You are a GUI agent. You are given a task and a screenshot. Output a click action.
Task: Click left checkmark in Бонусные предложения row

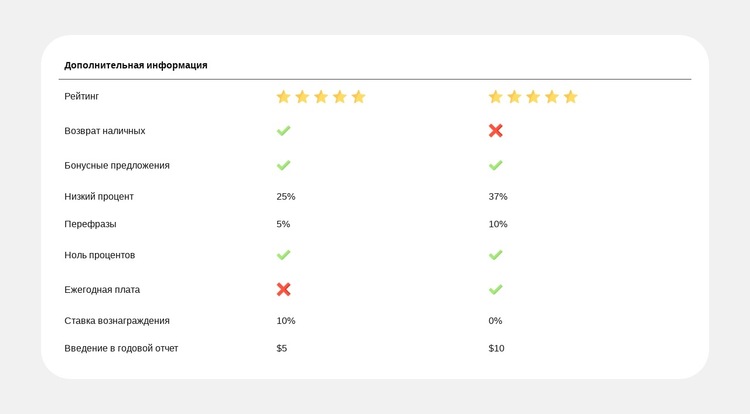click(x=283, y=165)
